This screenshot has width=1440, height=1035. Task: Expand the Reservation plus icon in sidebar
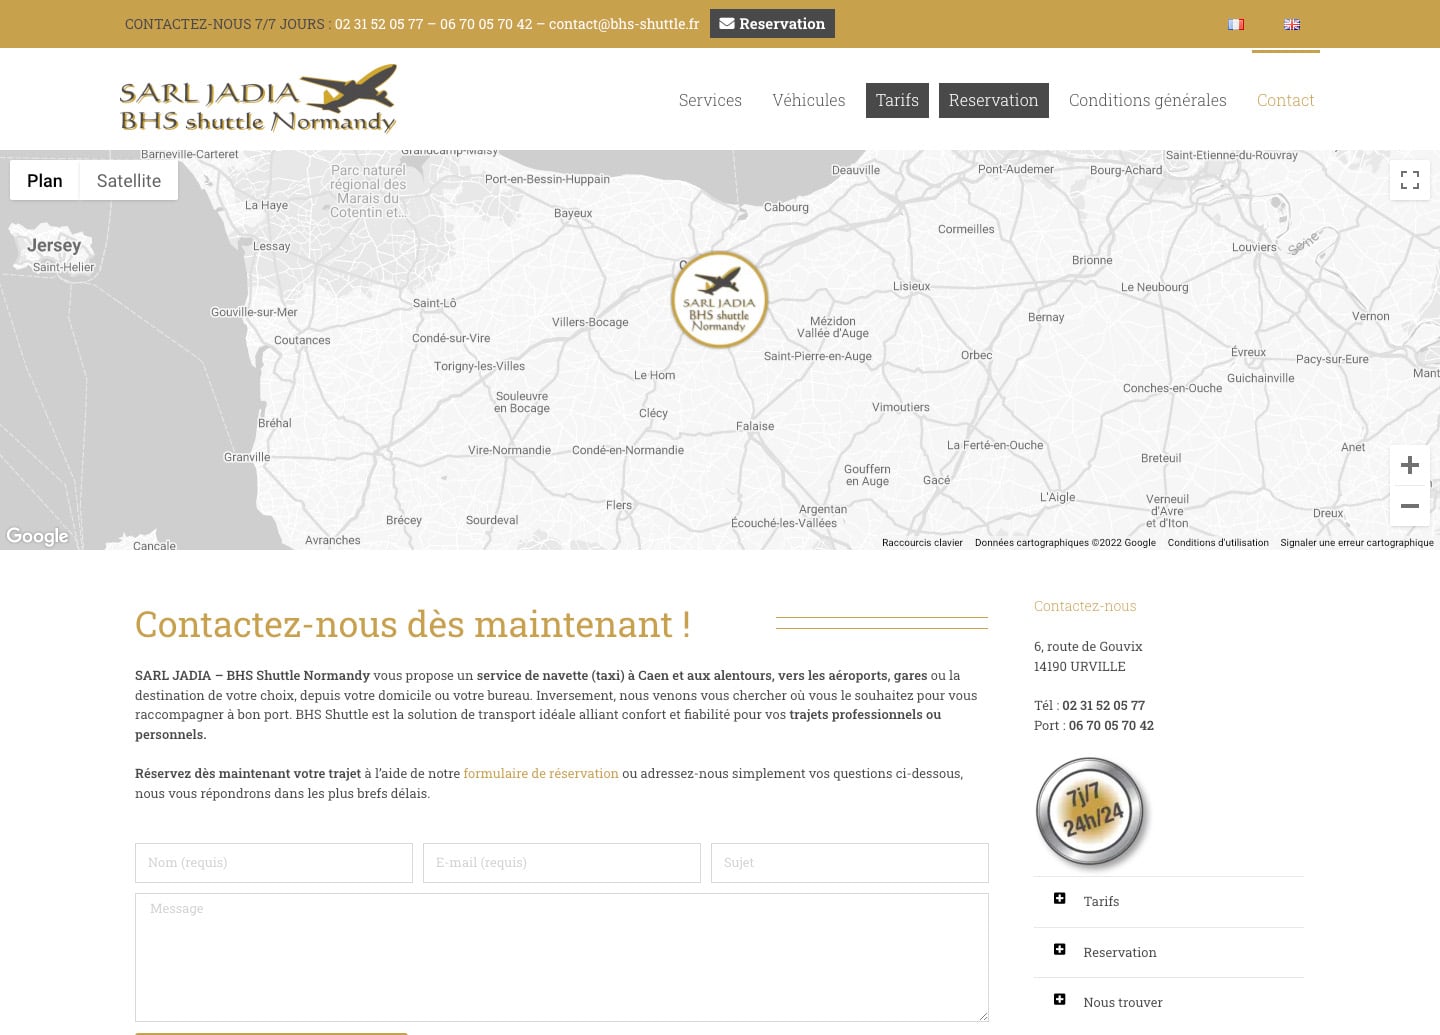pyautogui.click(x=1060, y=949)
